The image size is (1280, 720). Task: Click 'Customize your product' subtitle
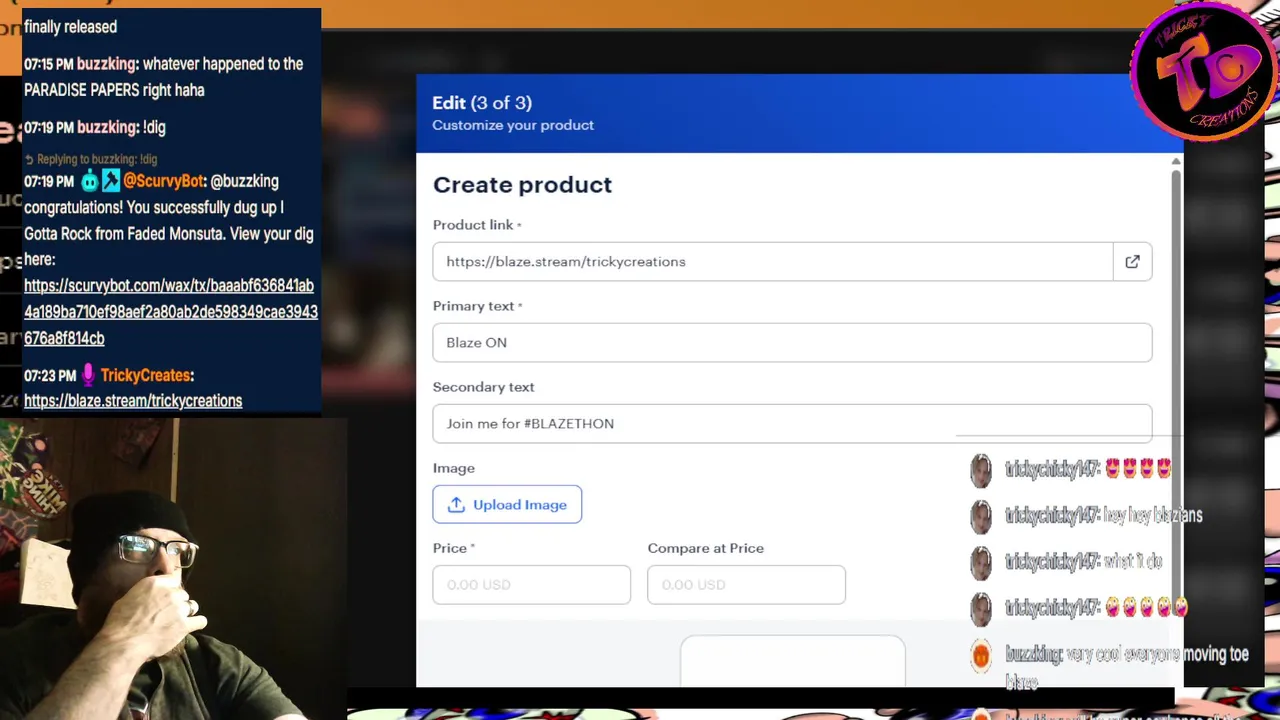[513, 125]
